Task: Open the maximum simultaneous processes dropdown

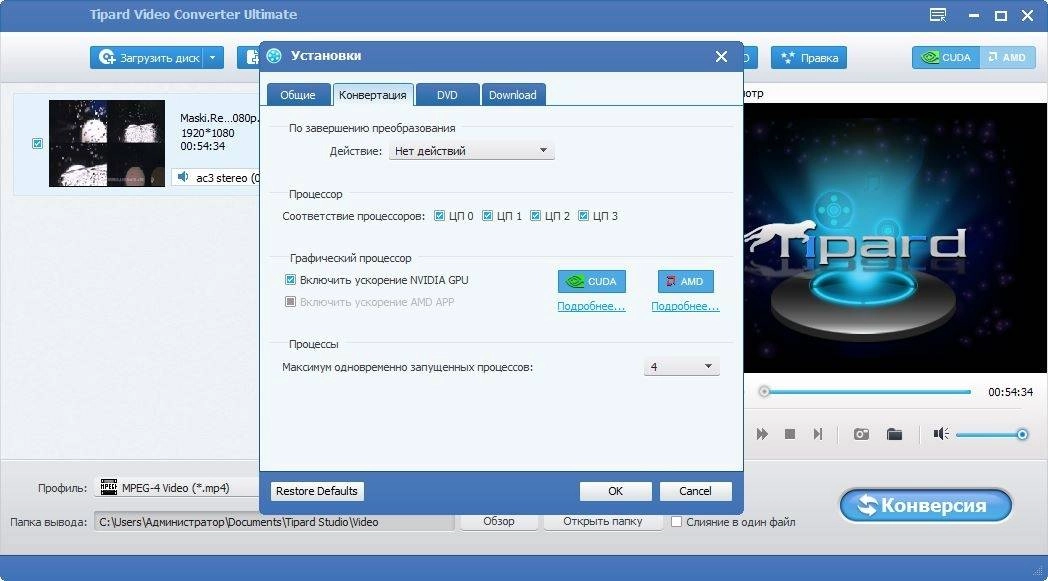Action: [681, 366]
